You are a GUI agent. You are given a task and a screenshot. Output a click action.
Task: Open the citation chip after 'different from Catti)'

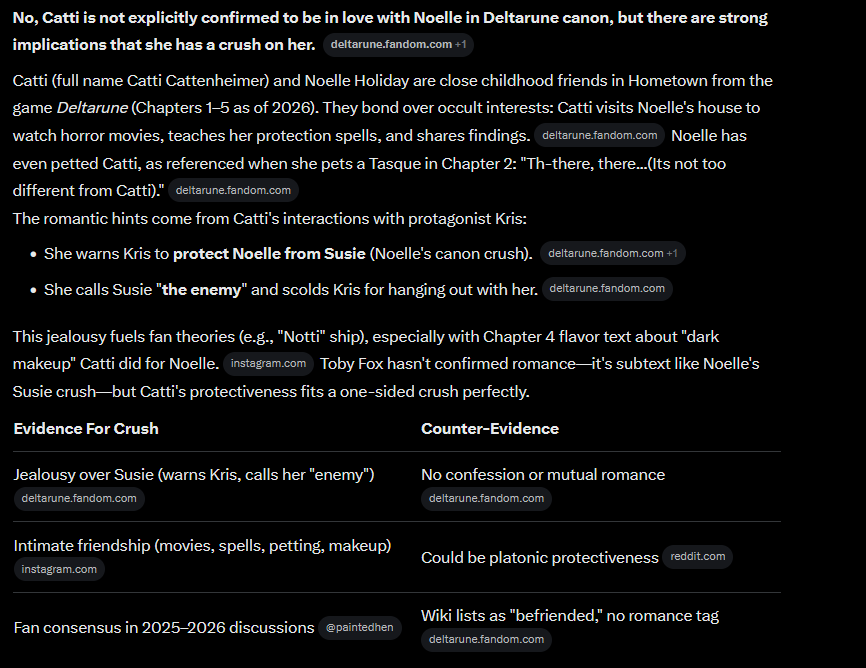(233, 190)
